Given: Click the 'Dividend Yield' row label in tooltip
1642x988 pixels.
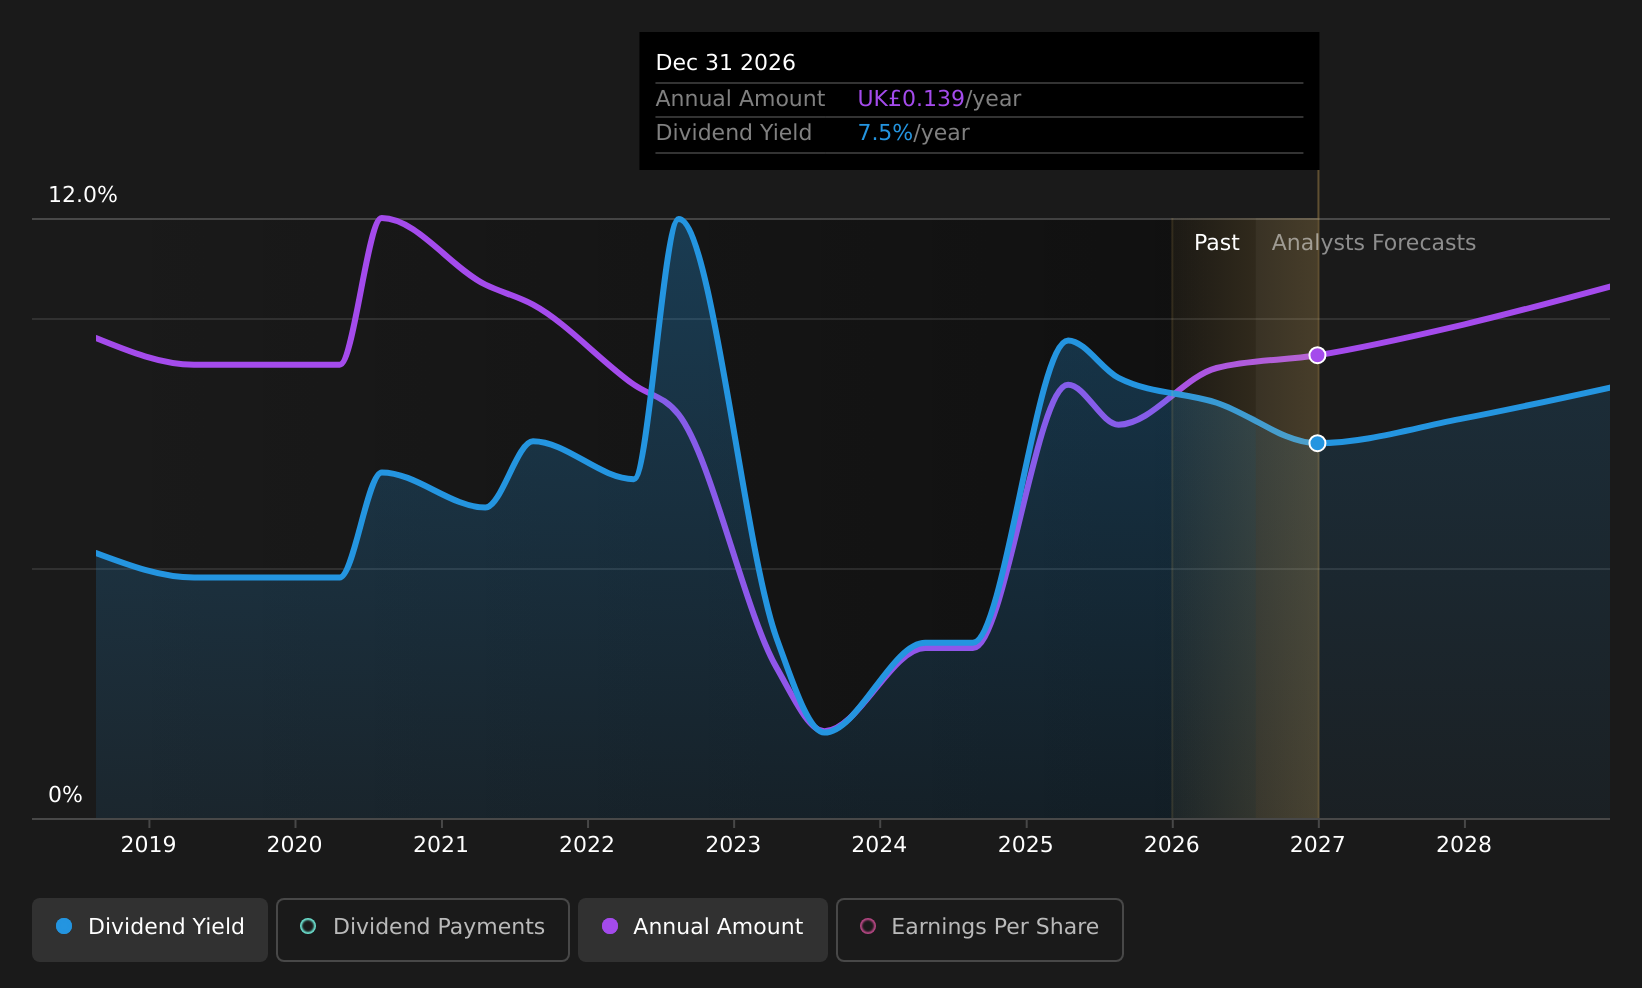Looking at the screenshot, I should click(x=733, y=133).
